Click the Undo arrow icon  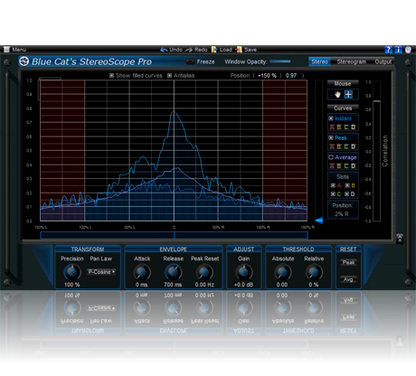point(164,50)
